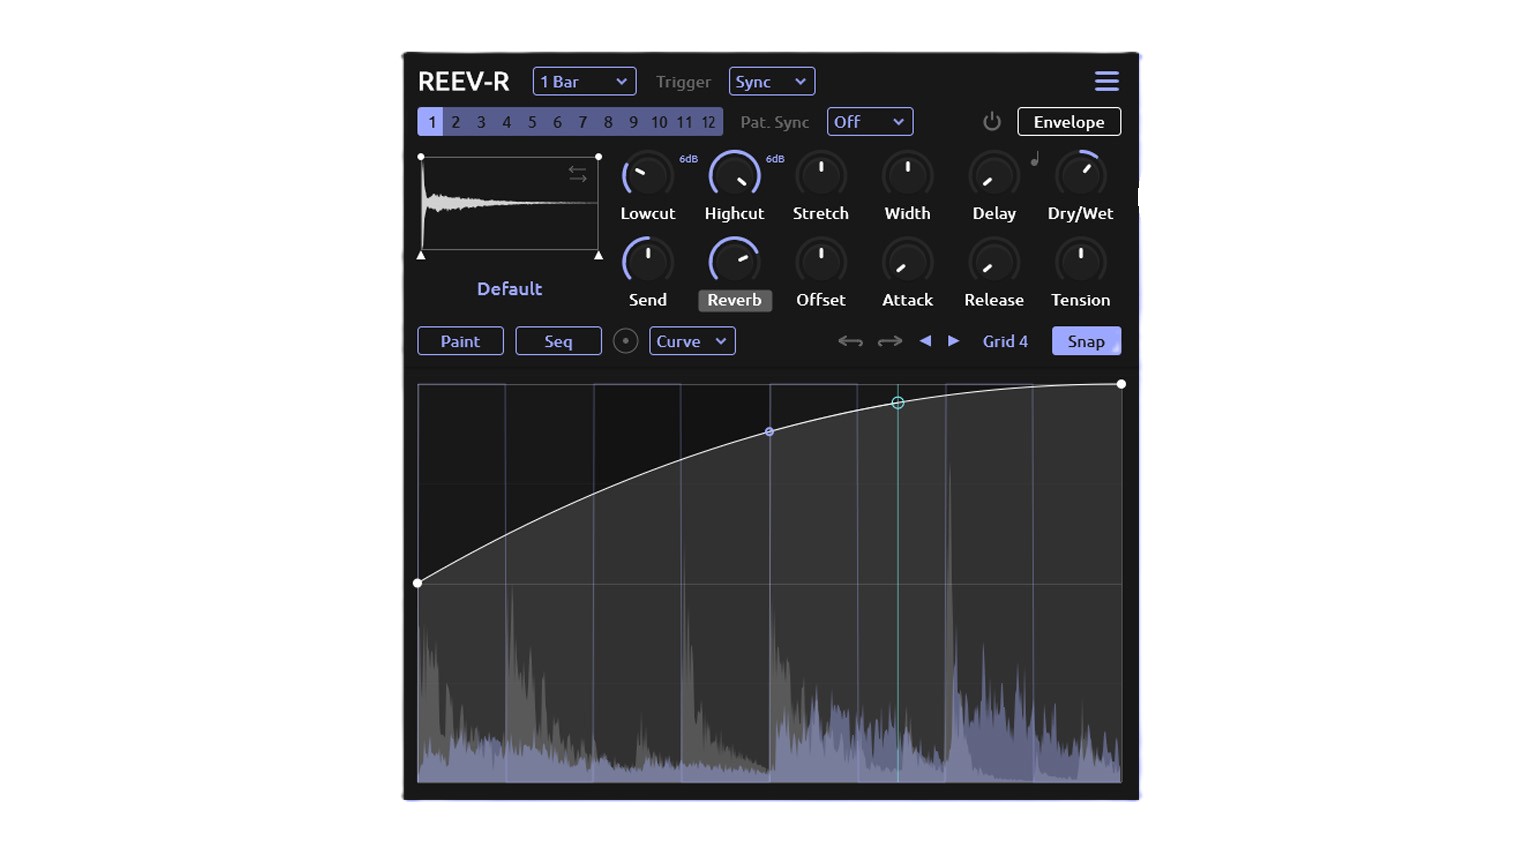
Task: Click the Lowcut 6dB slope label
Action: (688, 159)
